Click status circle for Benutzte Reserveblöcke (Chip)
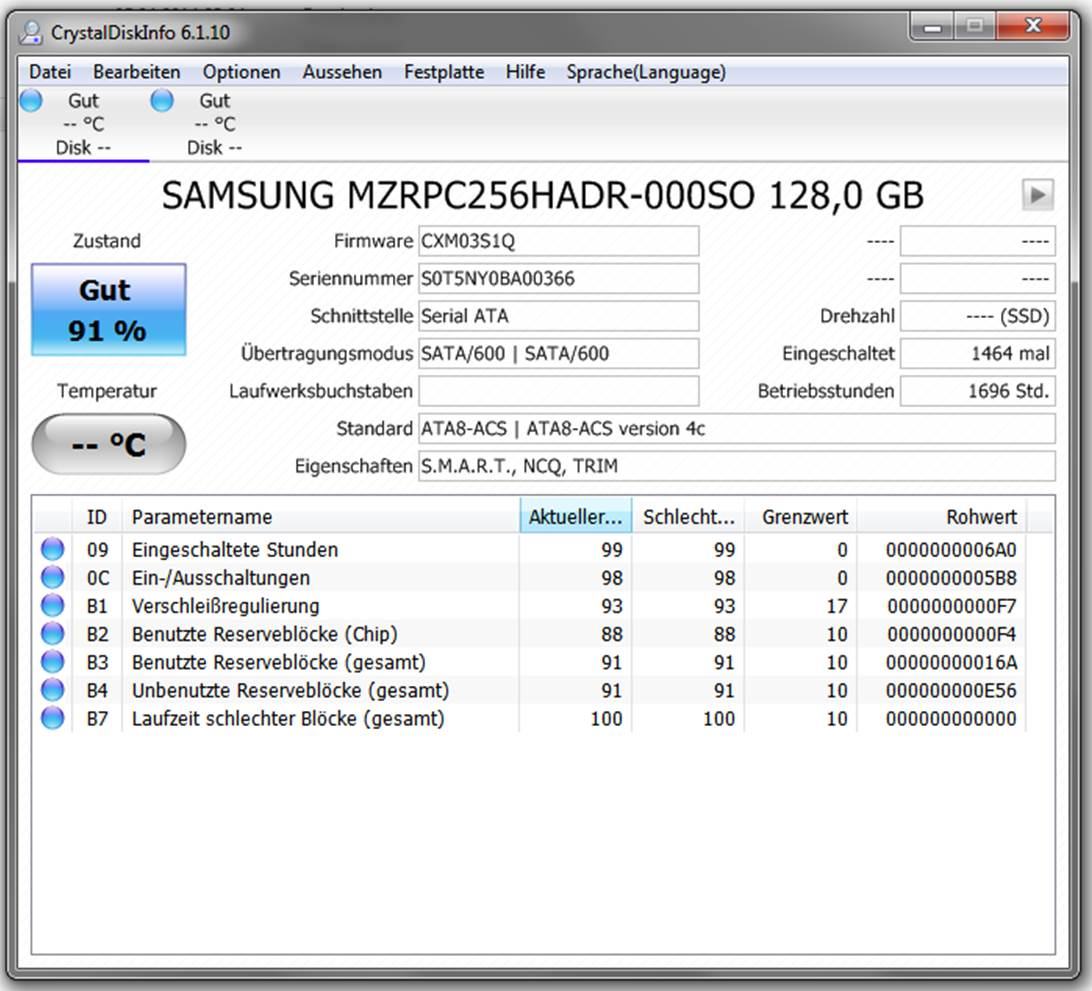Screen dimensions: 1092x991 tap(52, 634)
